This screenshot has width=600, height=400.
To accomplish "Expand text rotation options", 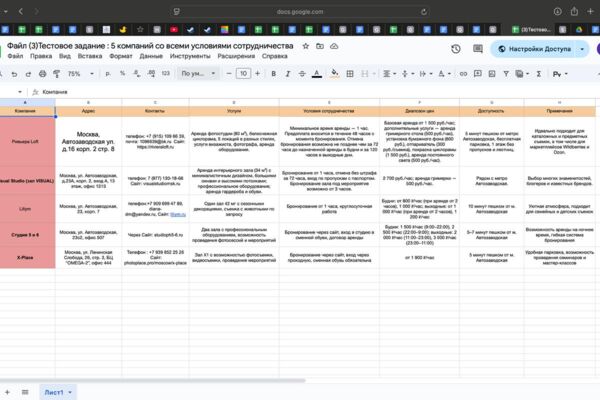I will (x=450, y=74).
